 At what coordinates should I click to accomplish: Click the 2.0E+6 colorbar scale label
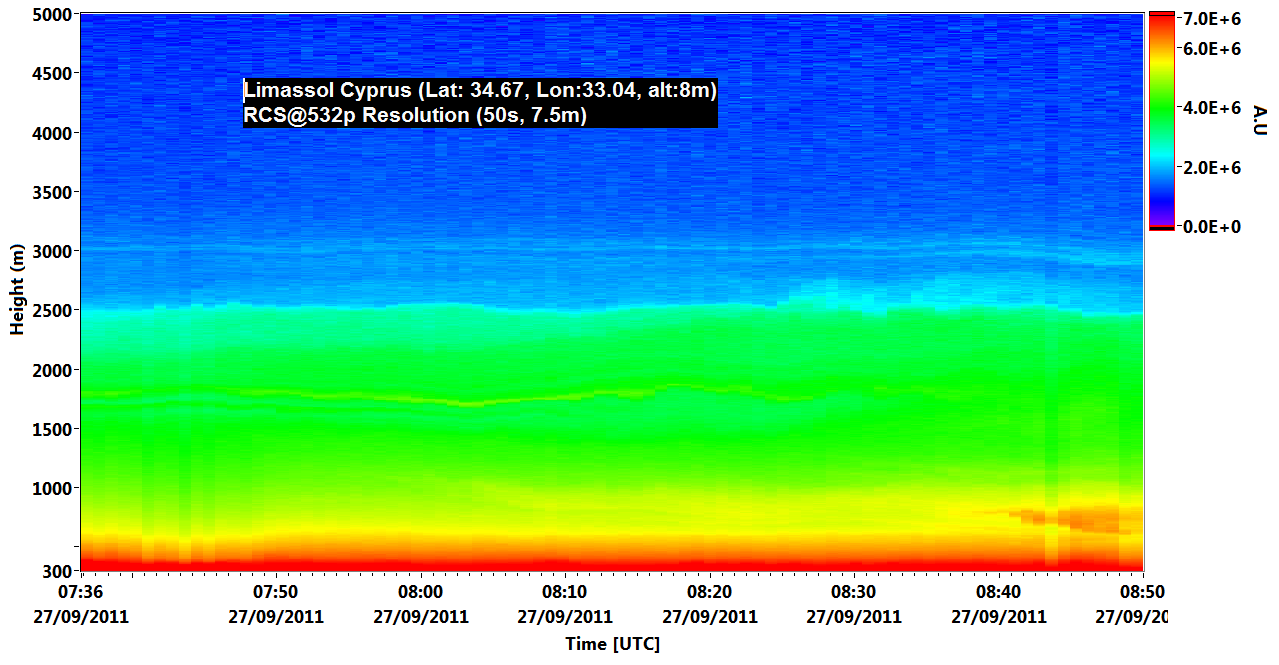coord(1212,167)
